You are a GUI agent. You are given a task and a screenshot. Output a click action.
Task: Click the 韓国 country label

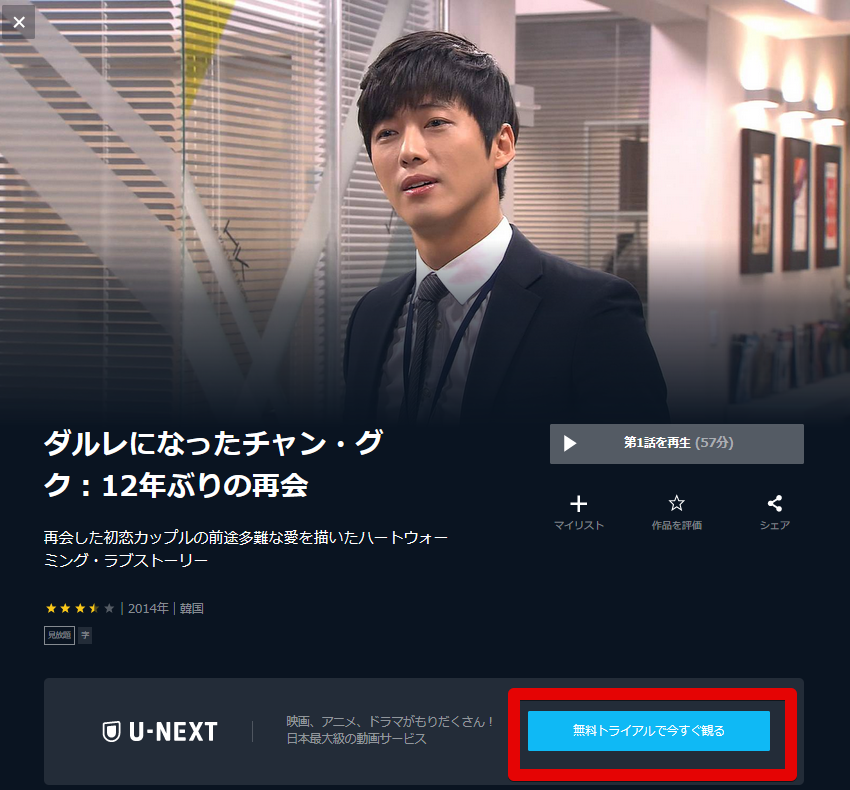click(x=191, y=608)
